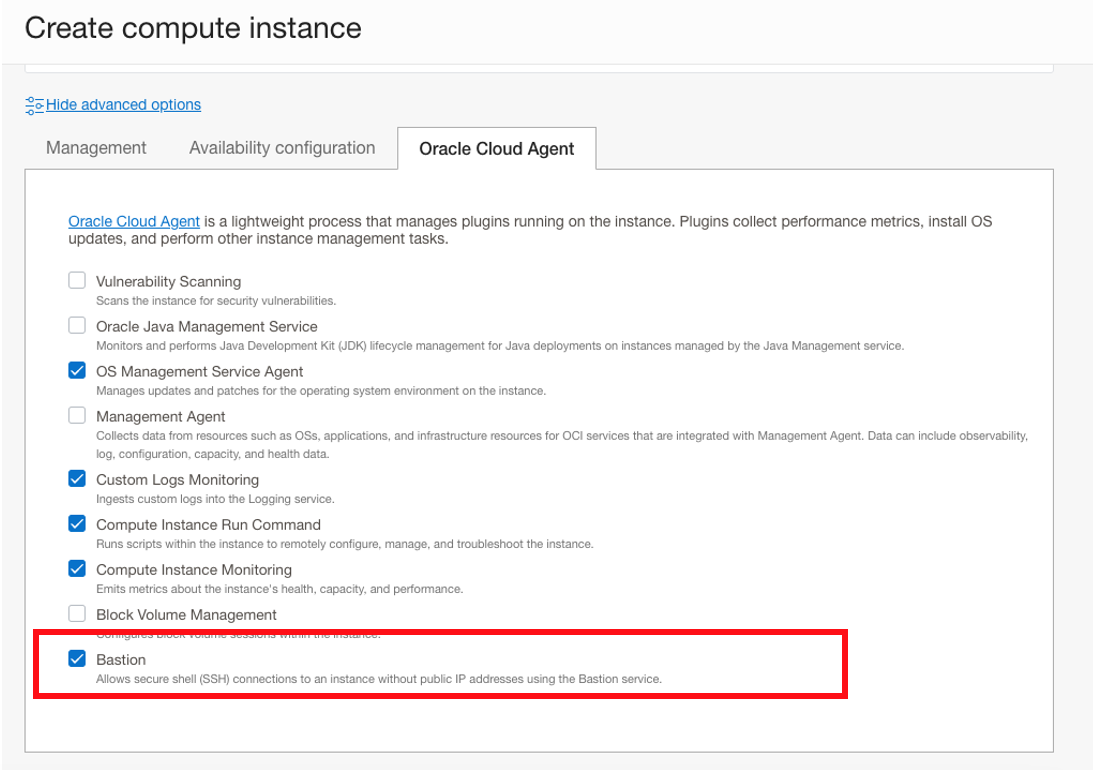
Task: Uncheck the Bastion plugin checkbox
Action: [77, 659]
